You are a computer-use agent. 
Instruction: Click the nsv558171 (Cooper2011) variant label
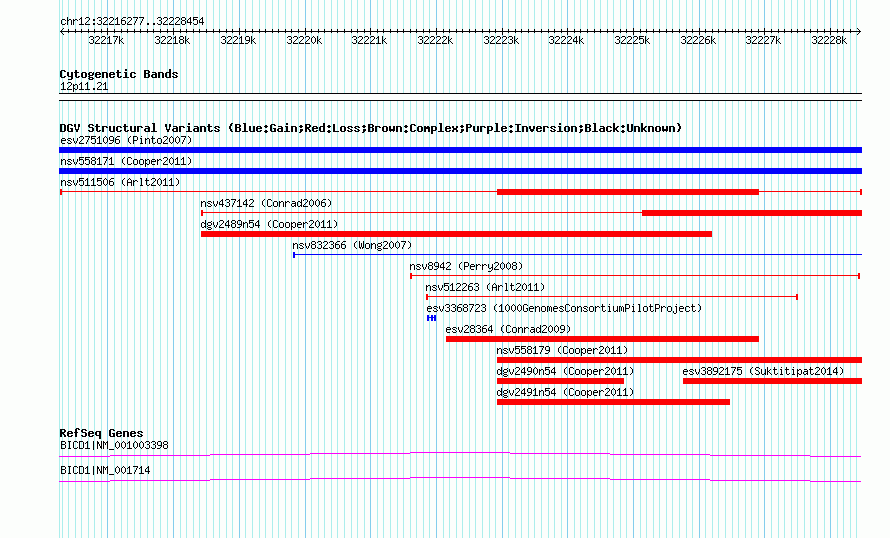[x=126, y=161]
